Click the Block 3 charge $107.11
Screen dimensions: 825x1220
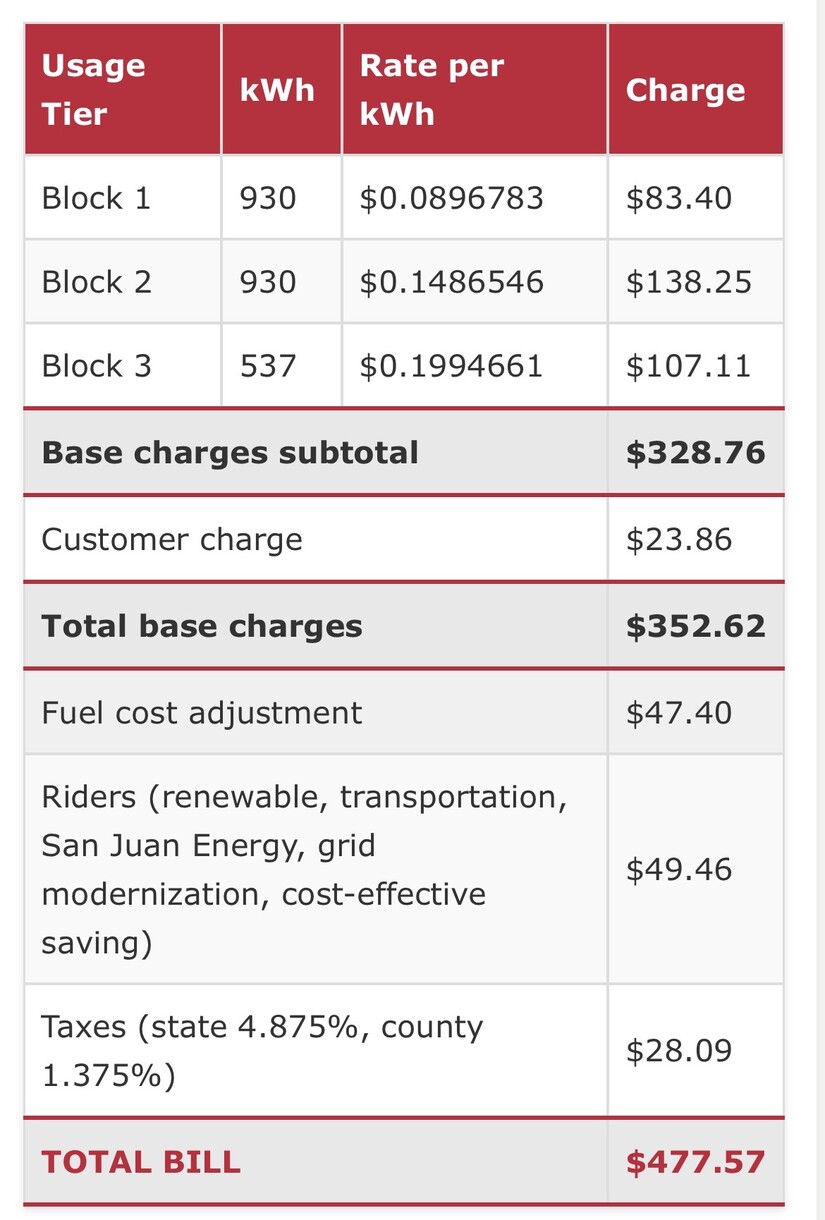688,366
